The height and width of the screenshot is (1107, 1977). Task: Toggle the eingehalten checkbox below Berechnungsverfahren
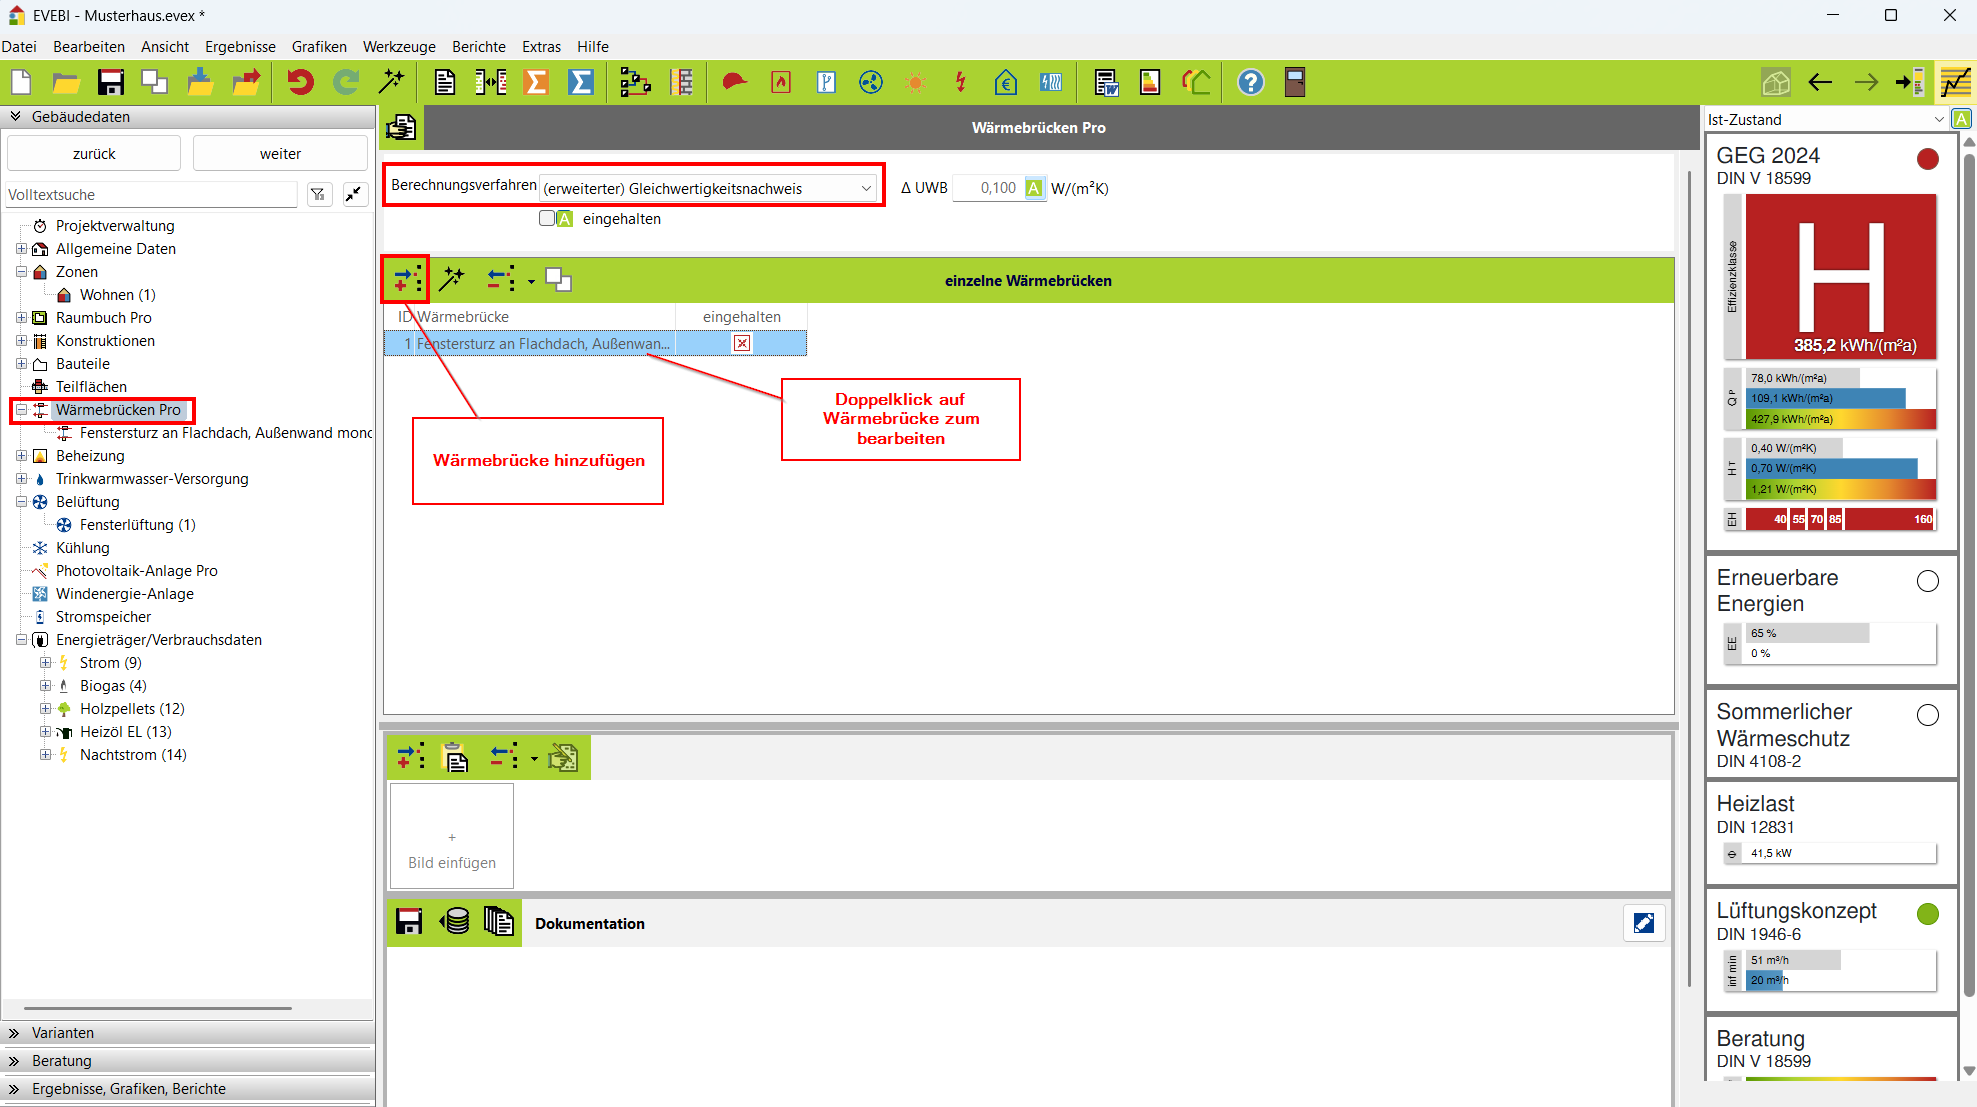pos(547,218)
